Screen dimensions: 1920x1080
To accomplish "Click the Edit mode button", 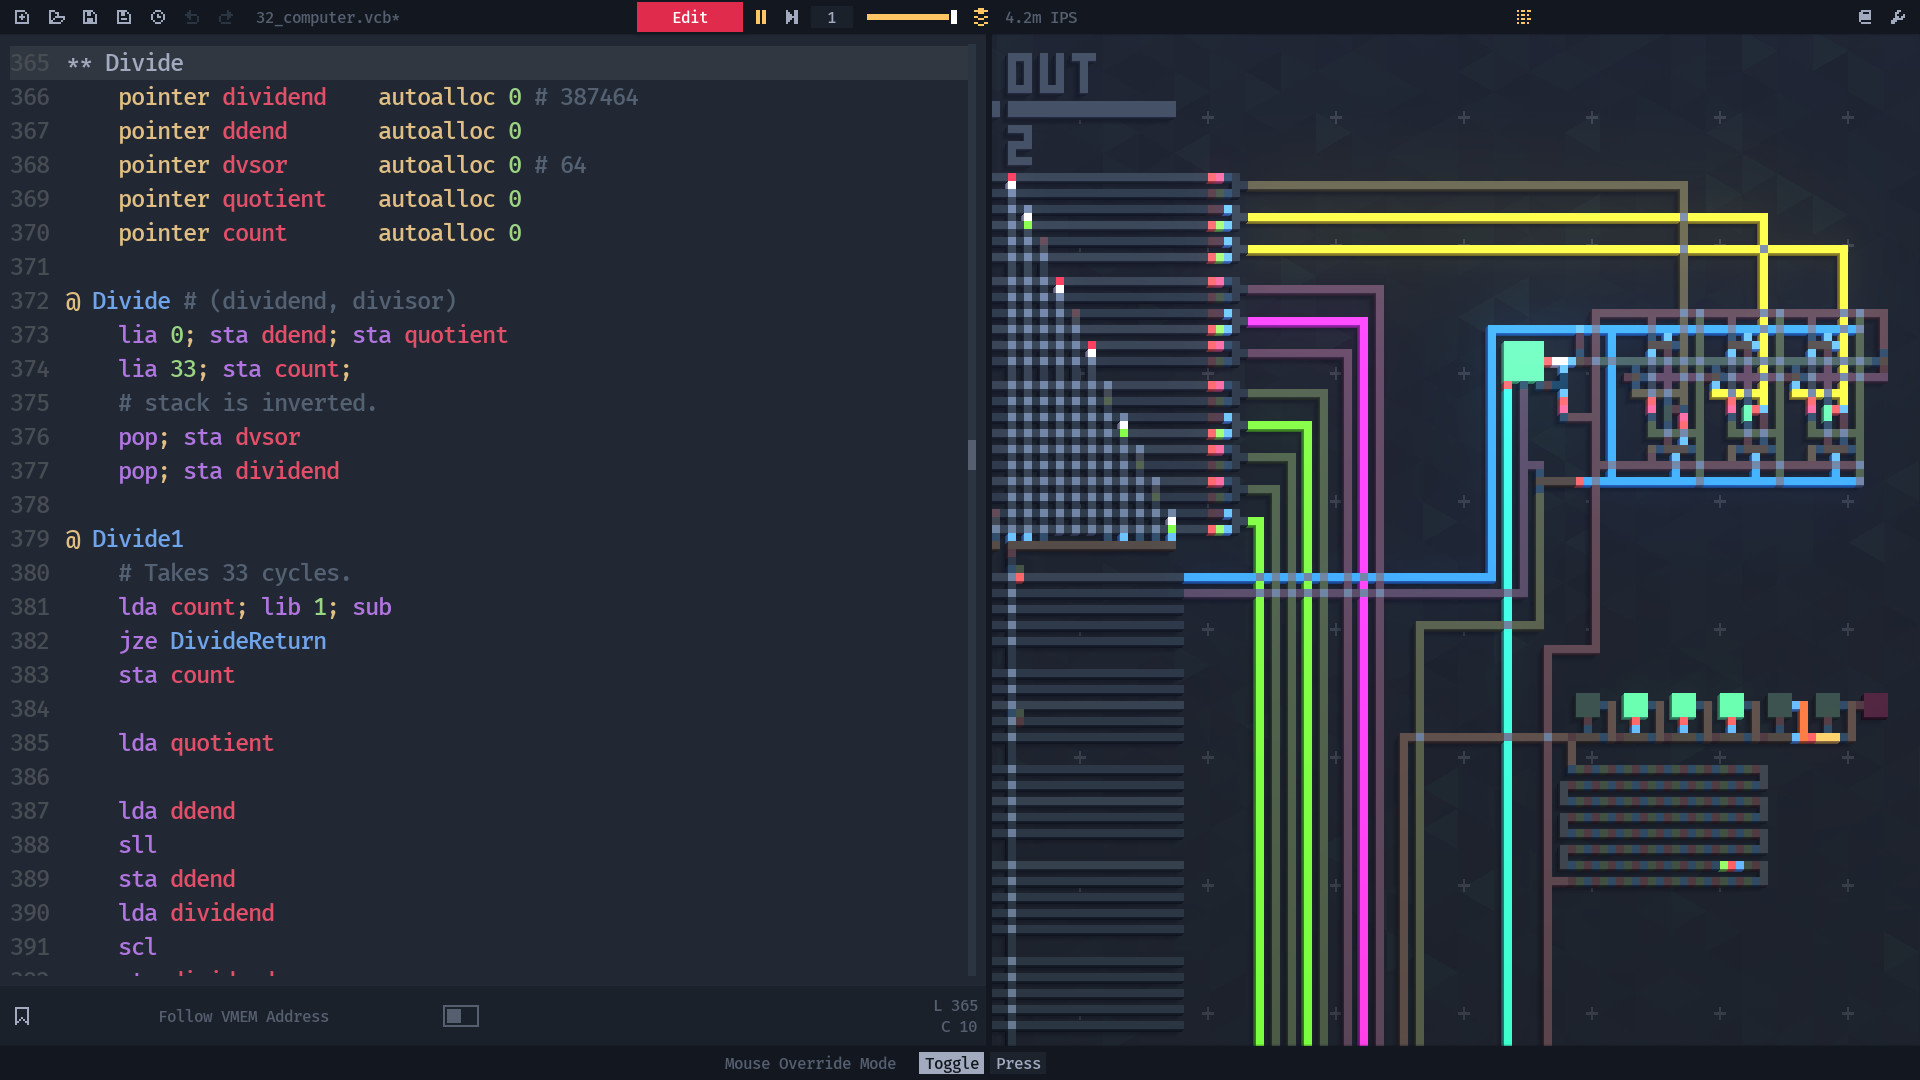I will [689, 17].
